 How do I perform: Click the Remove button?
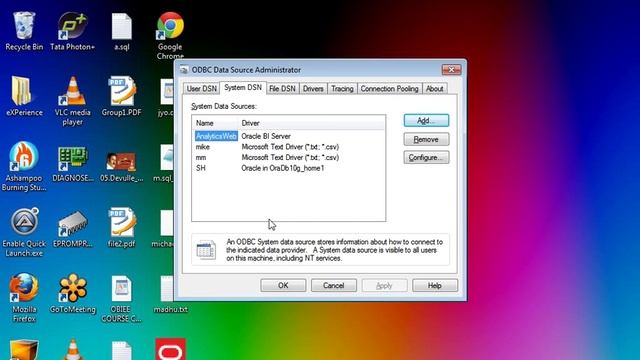pos(426,139)
